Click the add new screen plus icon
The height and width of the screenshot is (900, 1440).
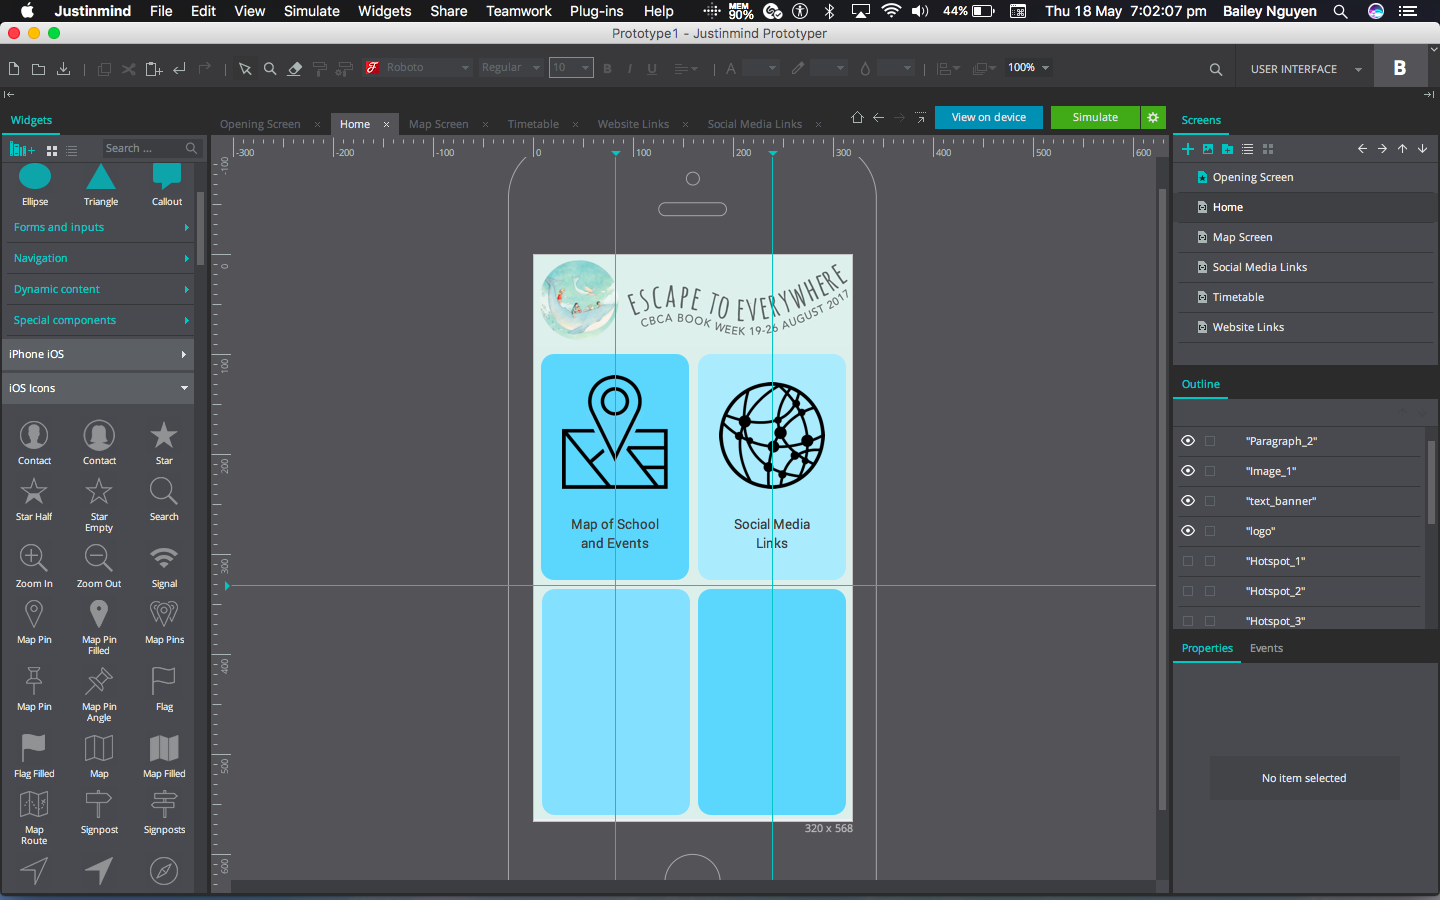[x=1188, y=149]
